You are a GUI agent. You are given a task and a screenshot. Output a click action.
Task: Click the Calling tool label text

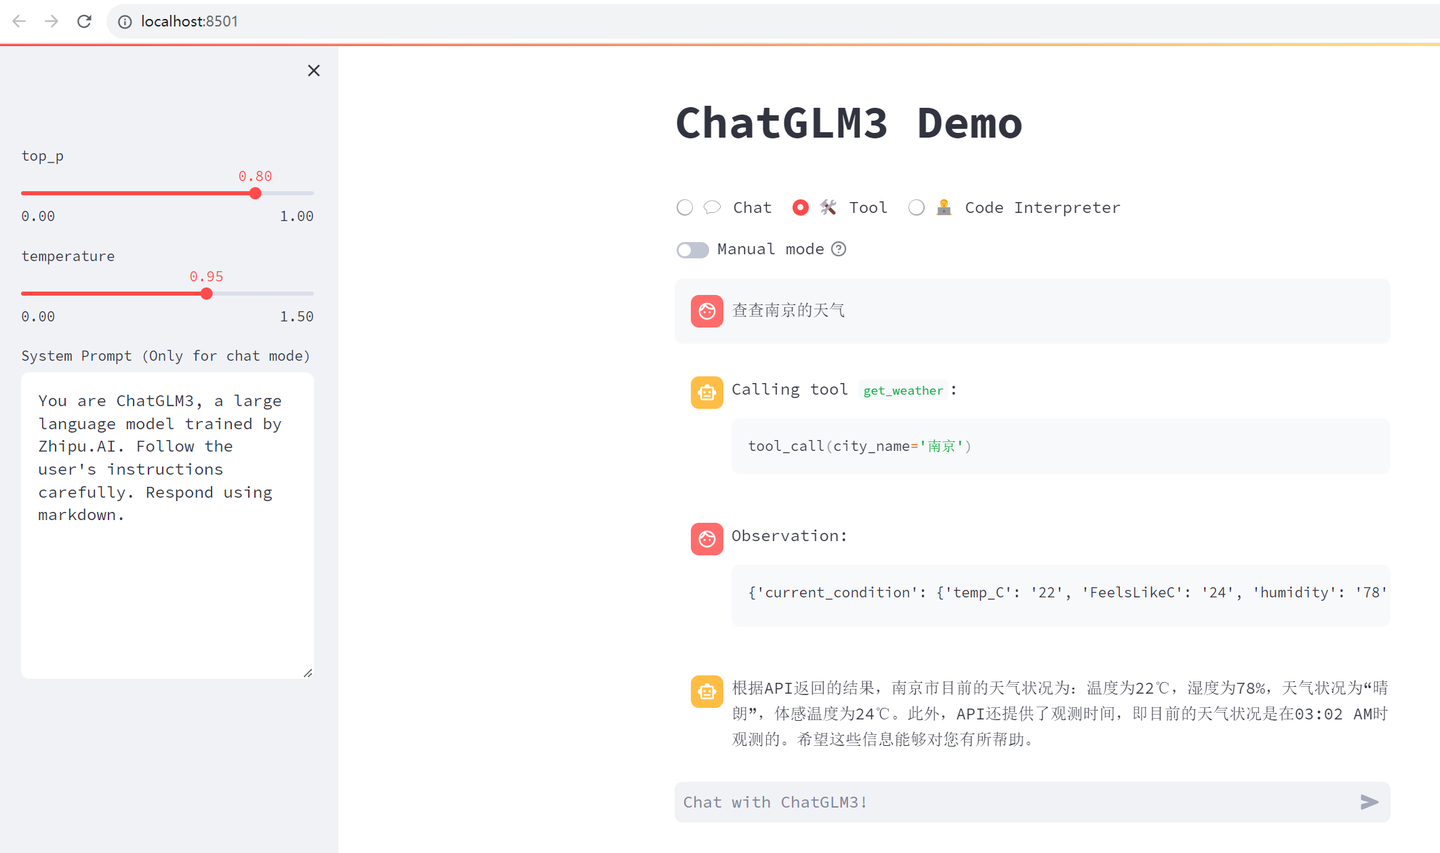tap(790, 390)
